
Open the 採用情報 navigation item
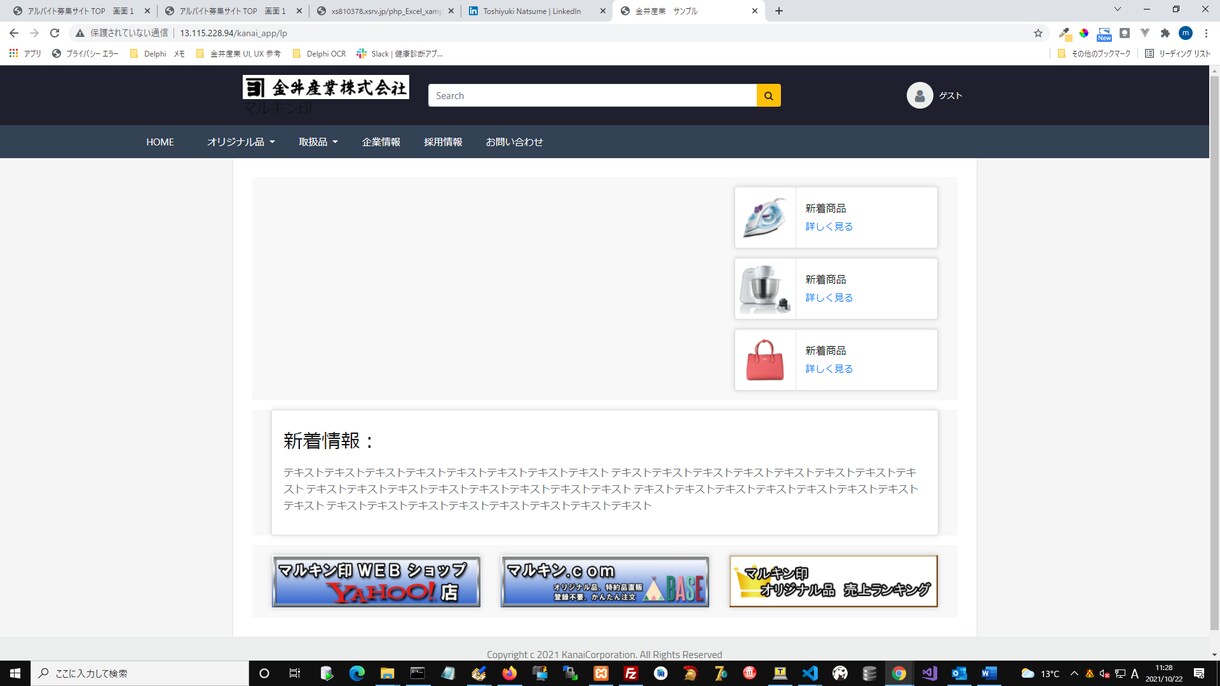click(443, 142)
